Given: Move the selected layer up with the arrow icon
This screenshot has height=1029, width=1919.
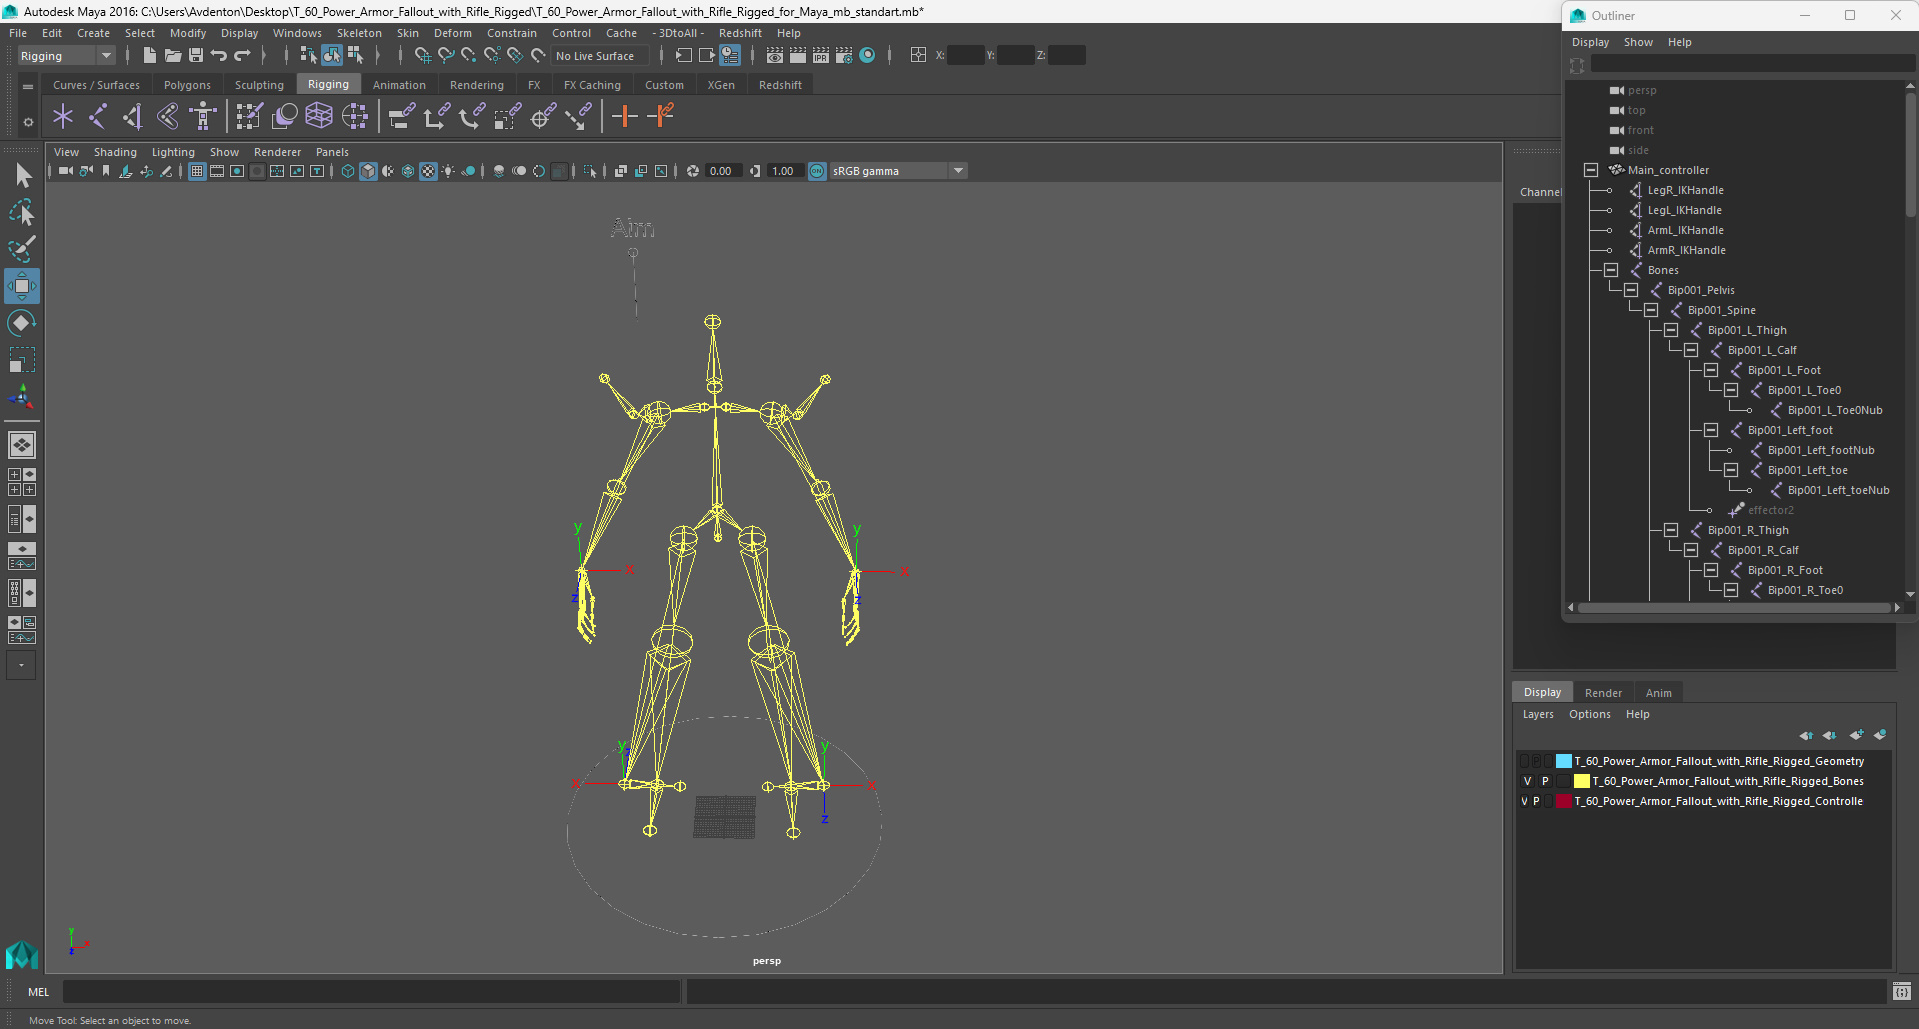Looking at the screenshot, I should point(1806,735).
